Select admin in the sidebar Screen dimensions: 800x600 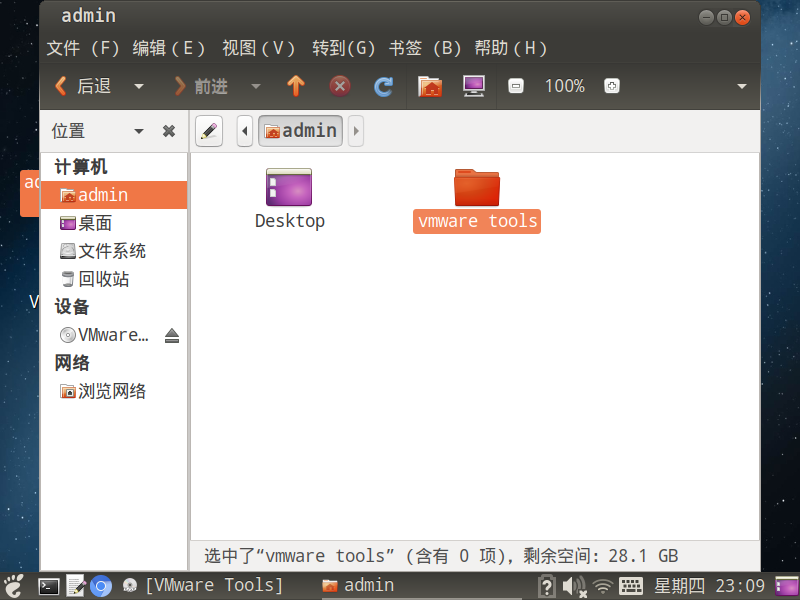point(114,195)
